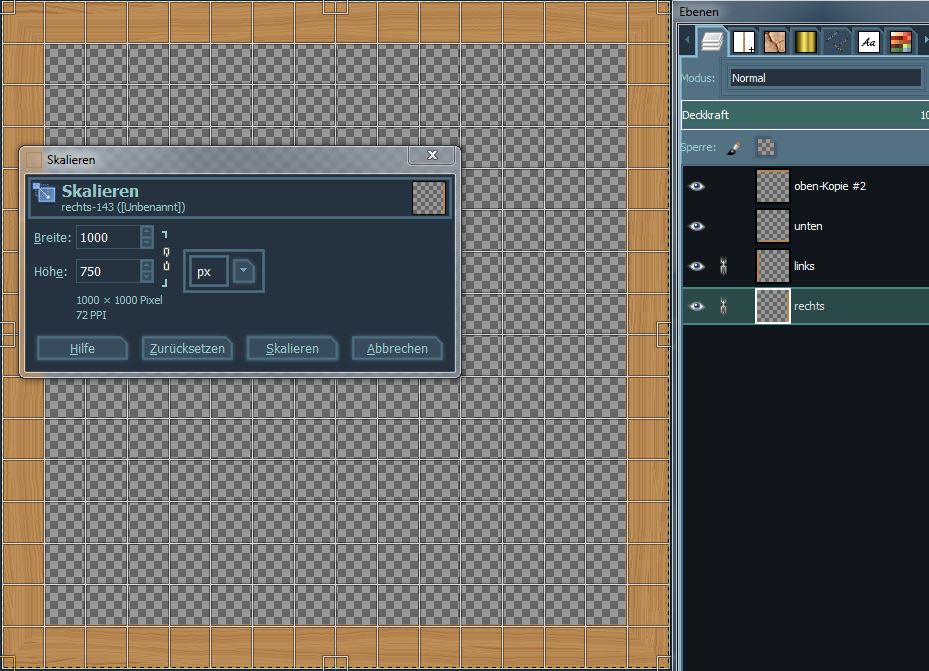Open the px unit dropdown
The height and width of the screenshot is (671, 929).
pyautogui.click(x=244, y=271)
